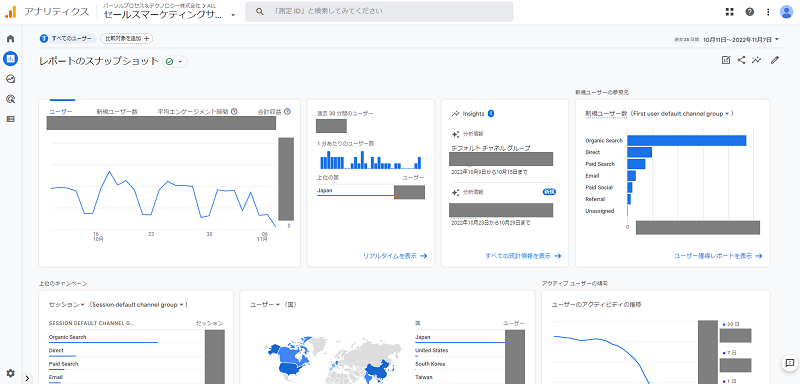Open the property selector セールスマーケティング dropdown
Image resolution: width=800 pixels, height=384 pixels.
pos(169,15)
